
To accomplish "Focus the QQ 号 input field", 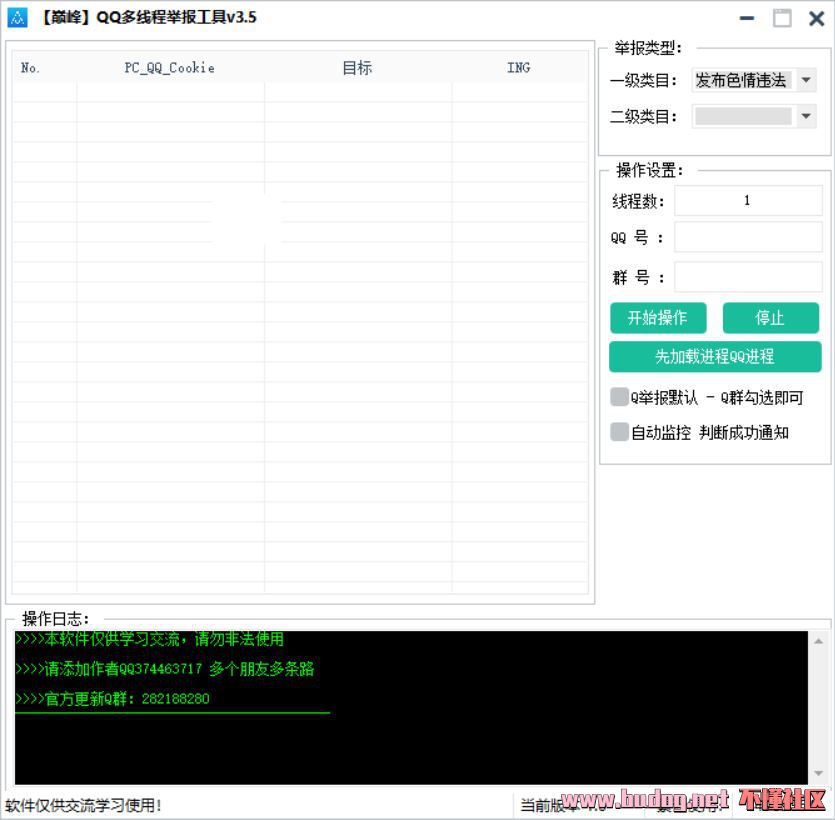I will (748, 237).
